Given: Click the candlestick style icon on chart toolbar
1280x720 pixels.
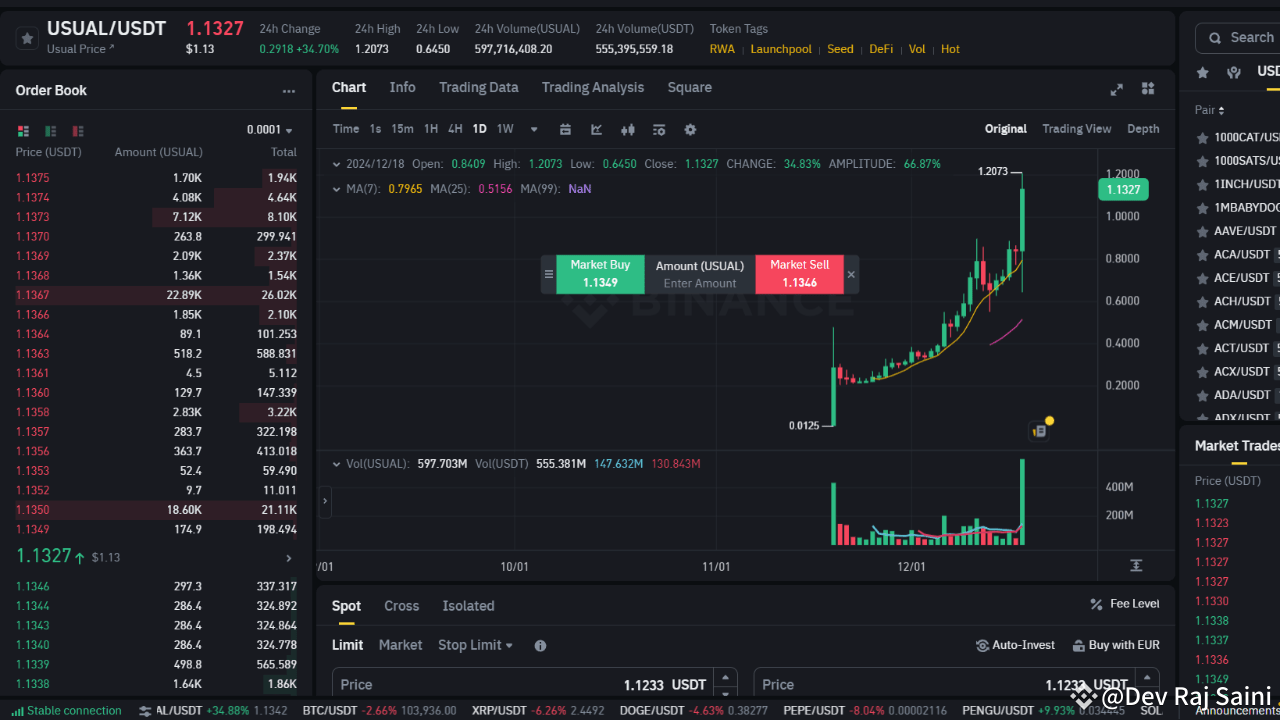Looking at the screenshot, I should coord(628,129).
